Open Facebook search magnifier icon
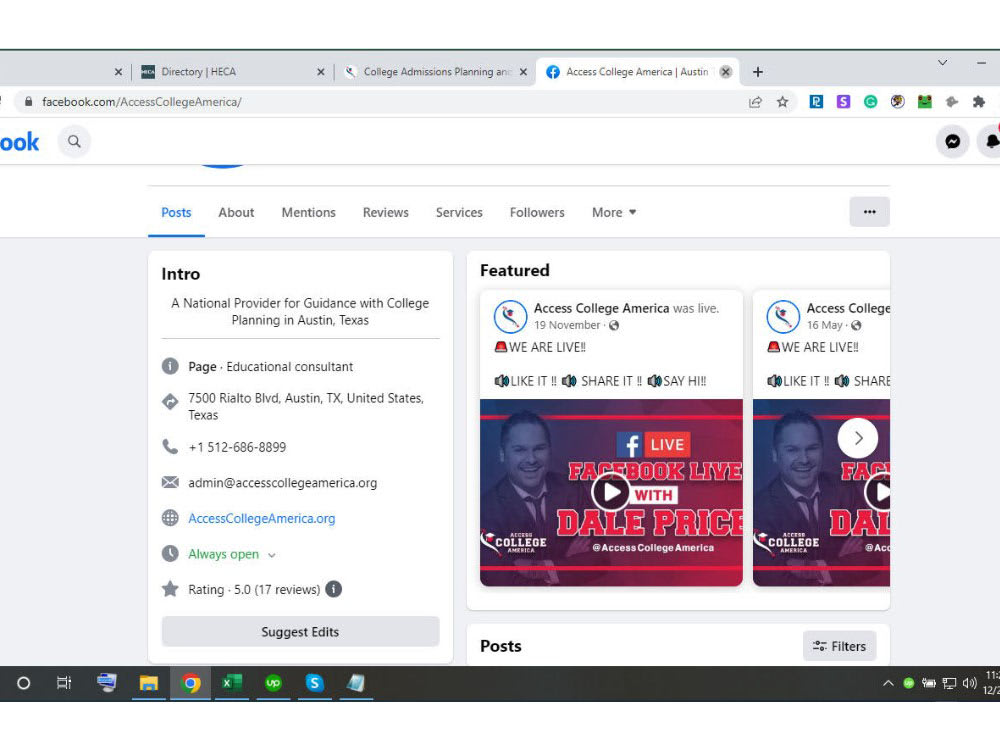This screenshot has height=750, width=1000. (74, 141)
